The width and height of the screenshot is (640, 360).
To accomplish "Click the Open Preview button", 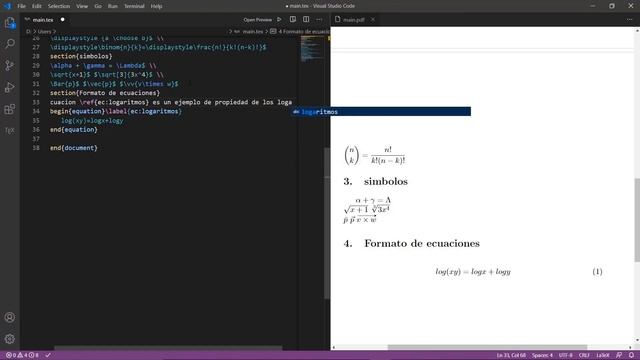I will [x=258, y=20].
